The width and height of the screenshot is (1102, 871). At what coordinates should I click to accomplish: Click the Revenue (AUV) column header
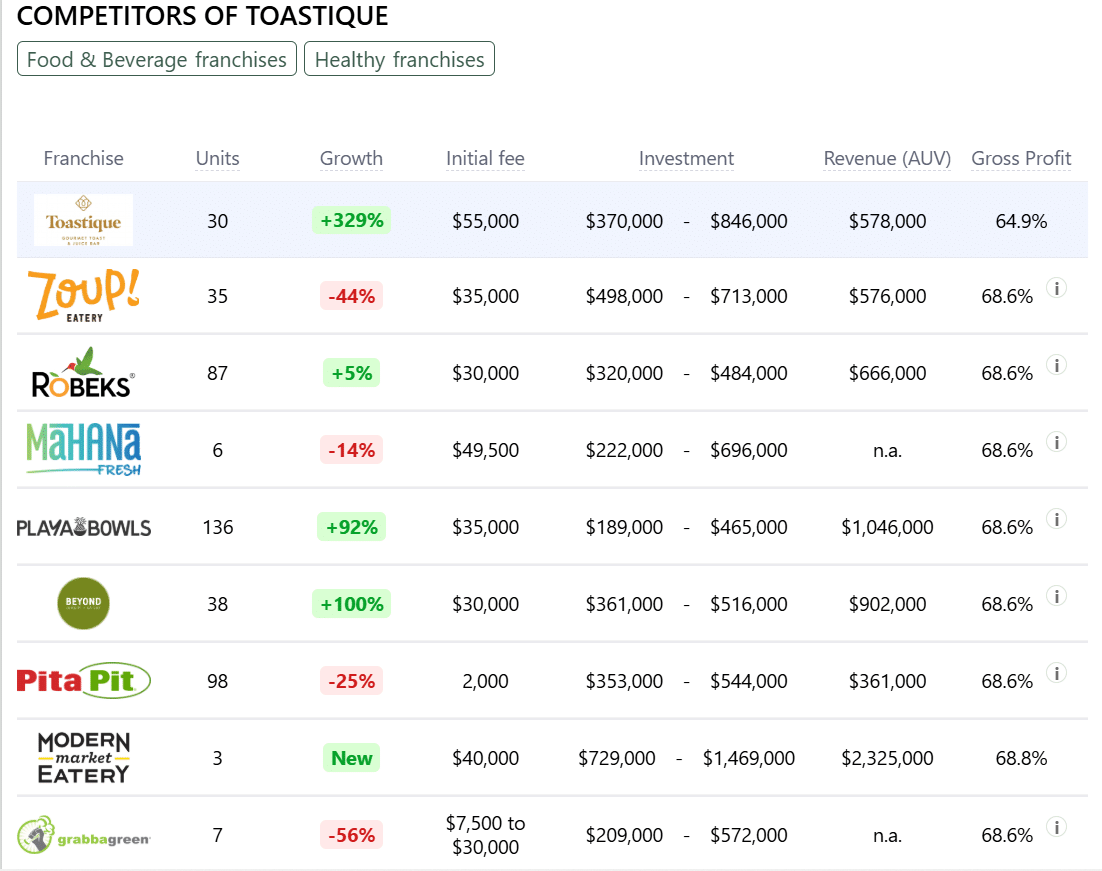pyautogui.click(x=888, y=159)
